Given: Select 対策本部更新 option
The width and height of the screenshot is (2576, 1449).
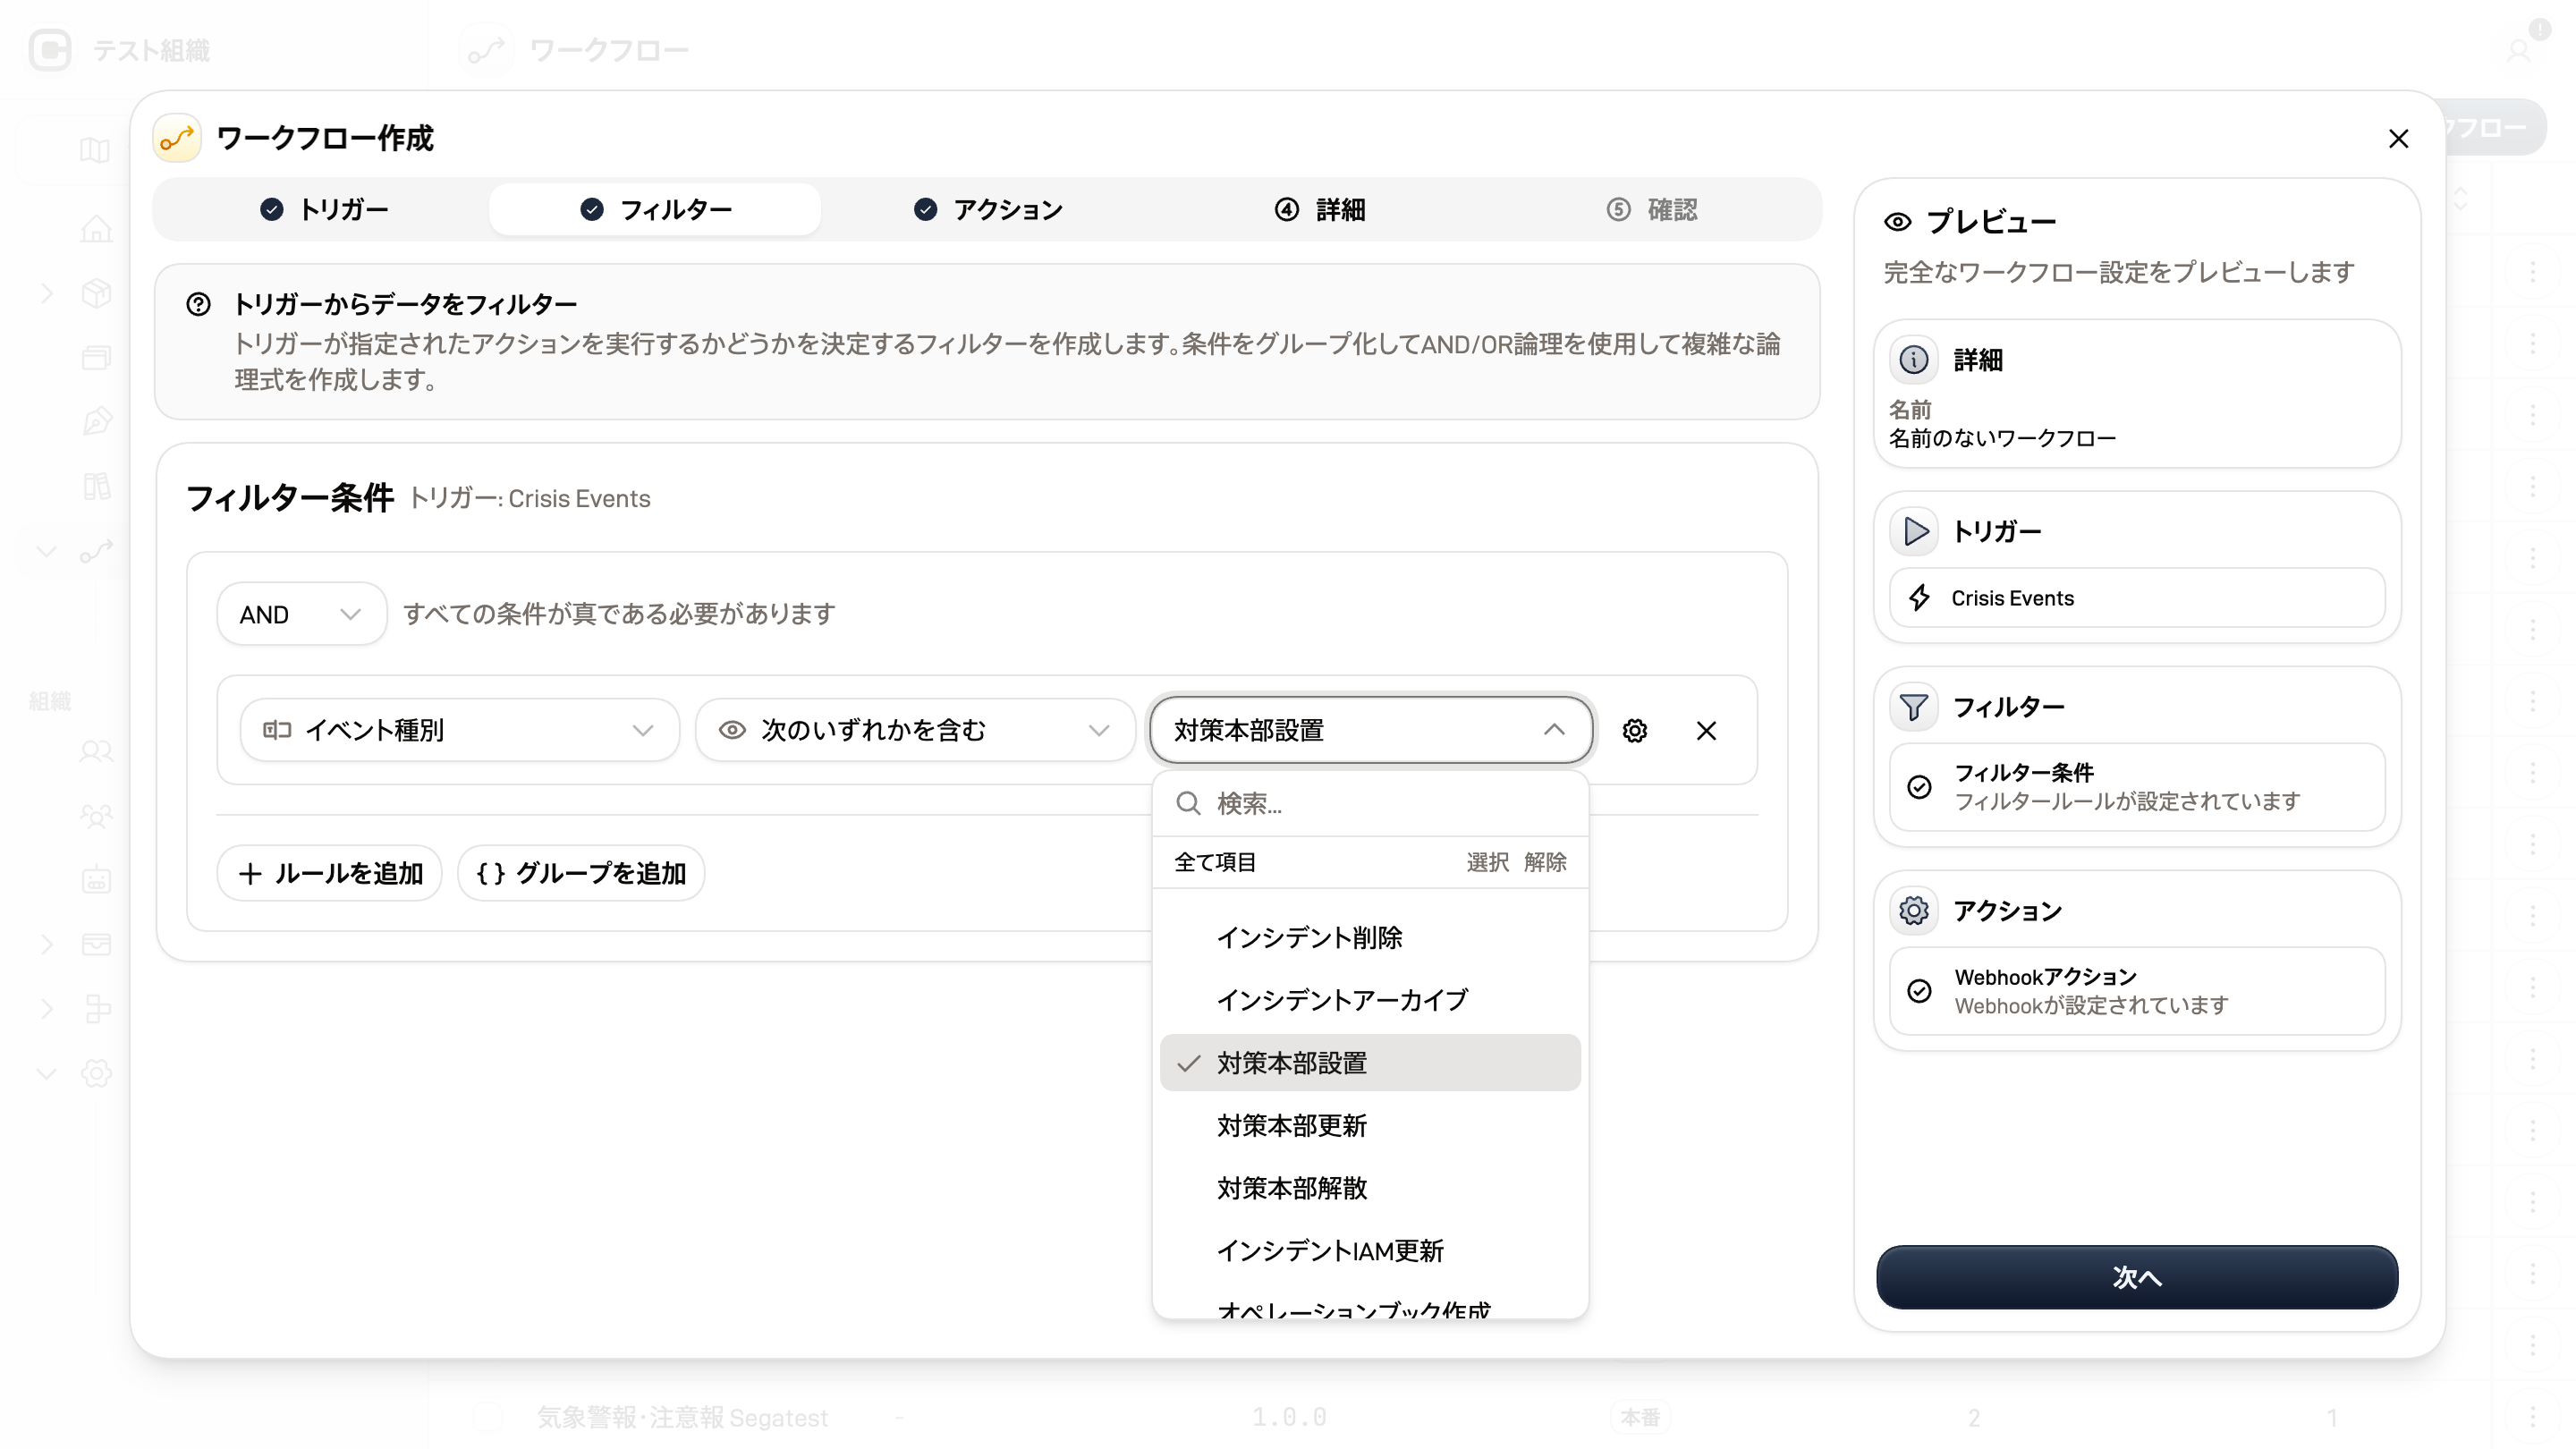Looking at the screenshot, I should point(1370,1126).
